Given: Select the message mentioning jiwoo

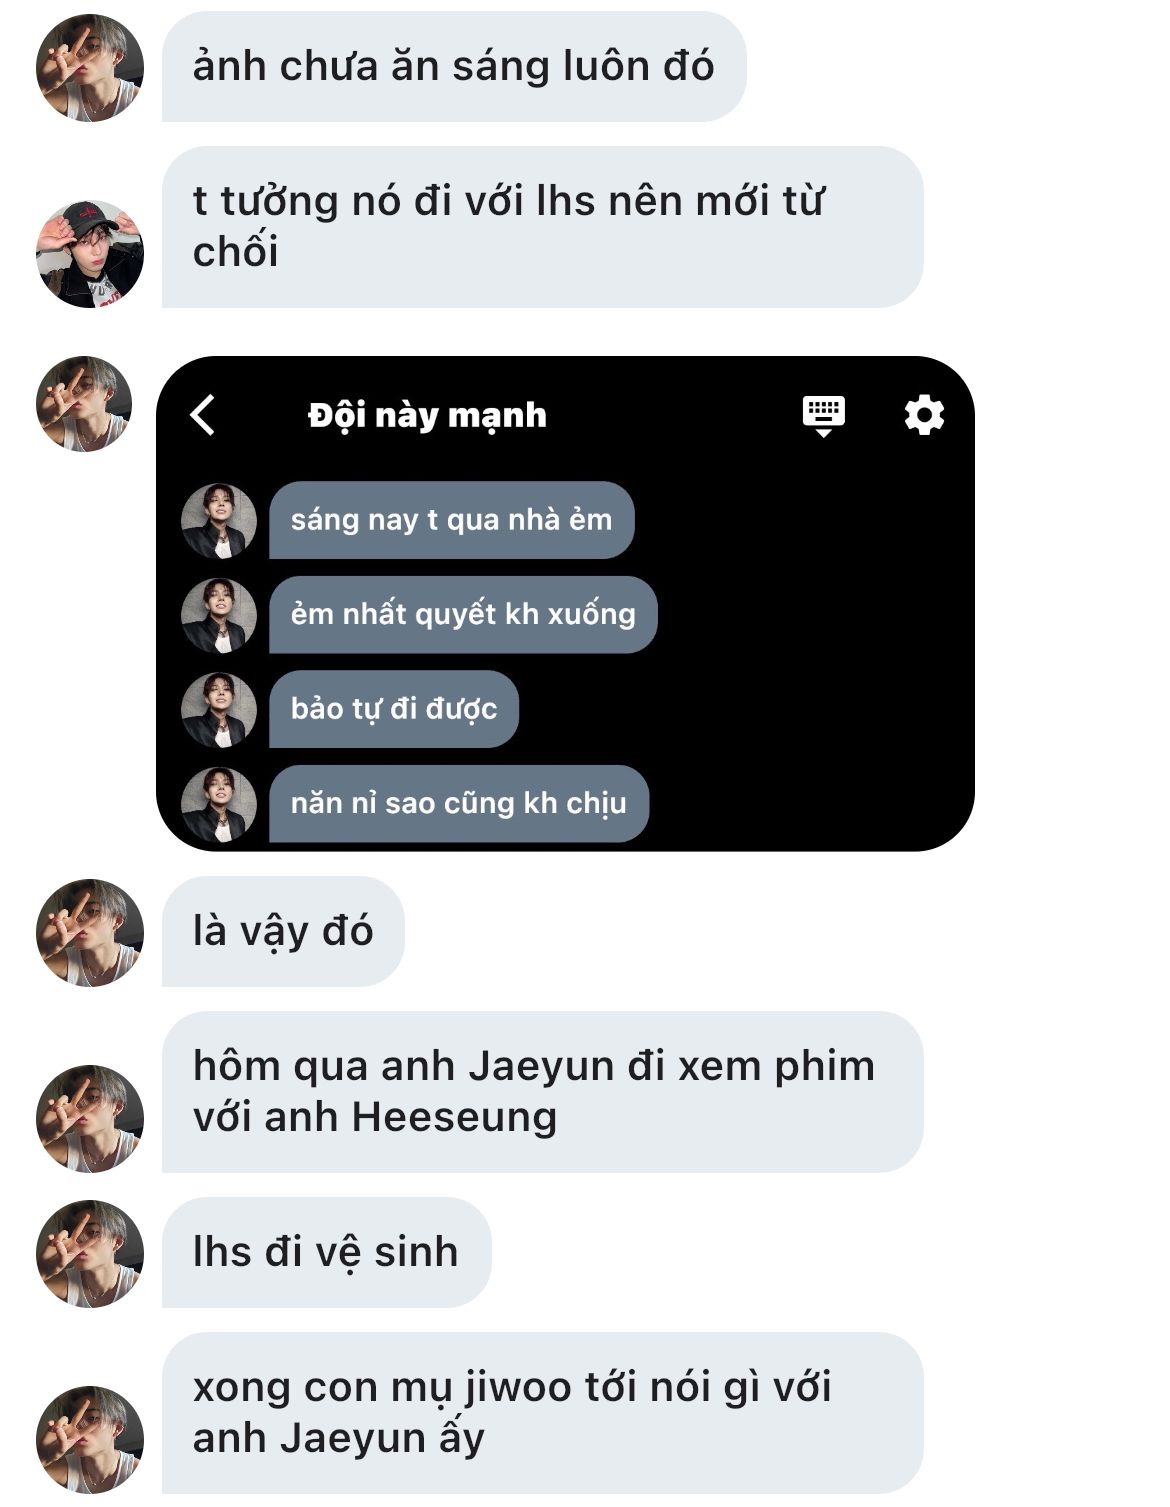Looking at the screenshot, I should click(x=542, y=1413).
